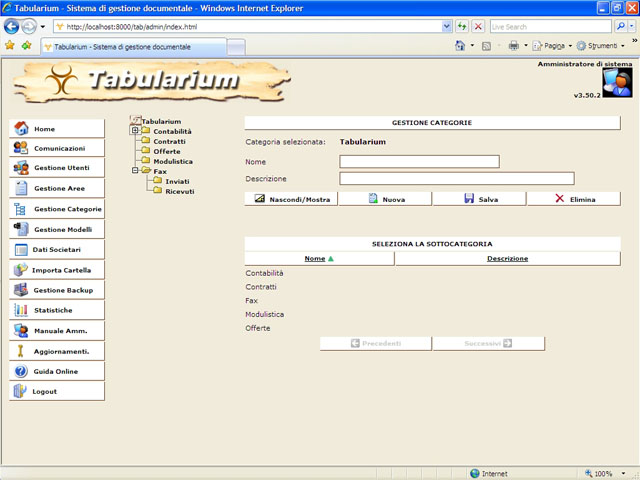Screen dimensions: 640x480
Task: Click the Elimina button
Action: (x=574, y=199)
